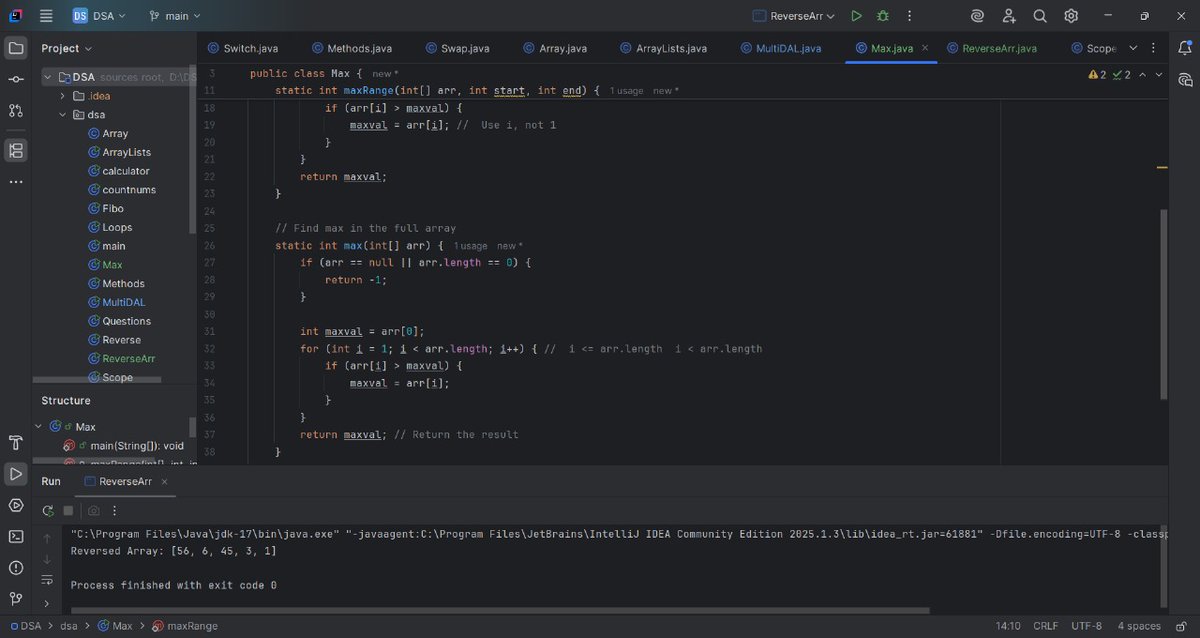
Task: Open more run actions next to Debug
Action: (907, 16)
